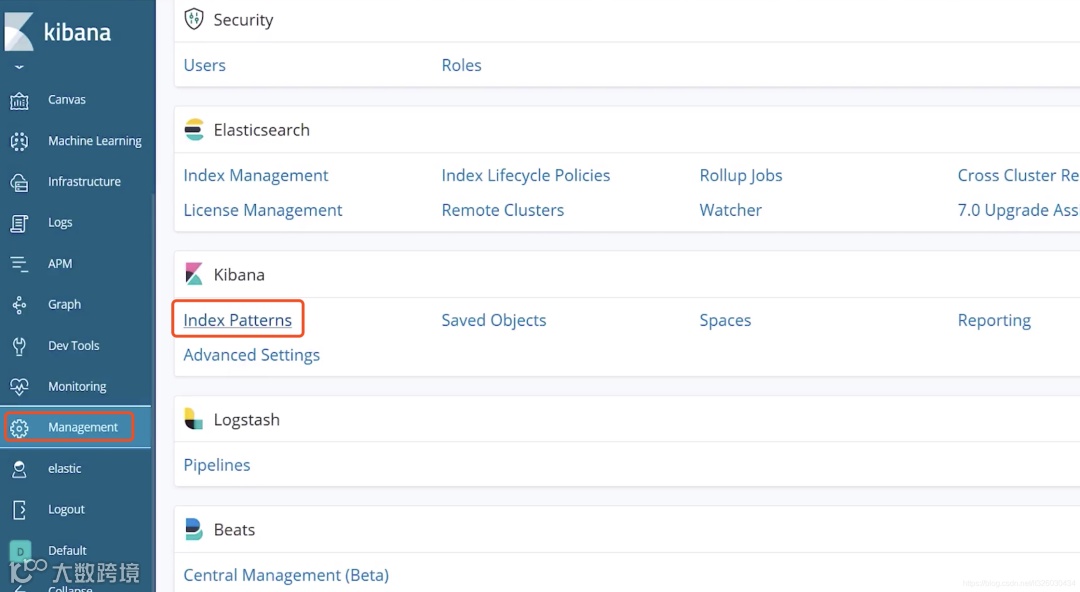Viewport: 1080px width, 592px height.
Task: Open Pipelines under Logstash
Action: tap(217, 465)
